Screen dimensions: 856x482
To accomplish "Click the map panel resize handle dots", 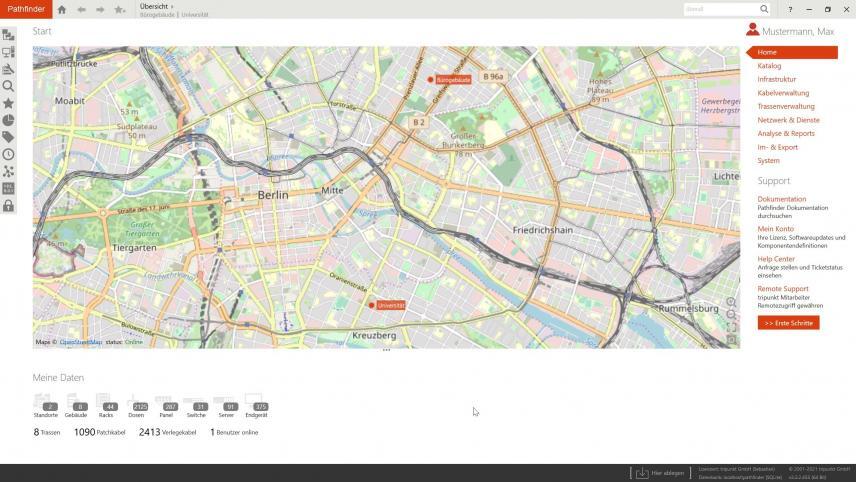I will 386,350.
